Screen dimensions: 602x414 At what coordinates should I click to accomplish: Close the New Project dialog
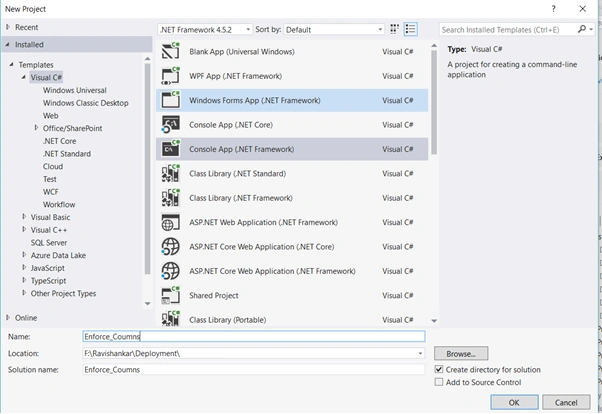[582, 9]
